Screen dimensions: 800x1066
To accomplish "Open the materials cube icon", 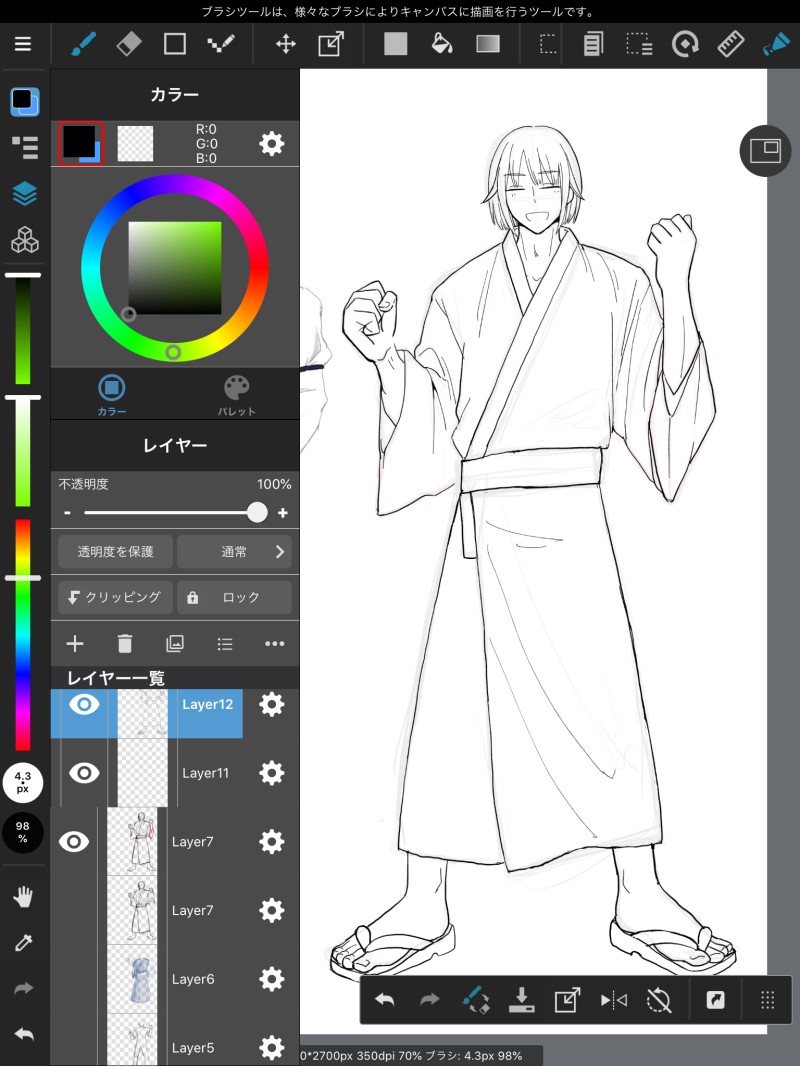I will [24, 239].
